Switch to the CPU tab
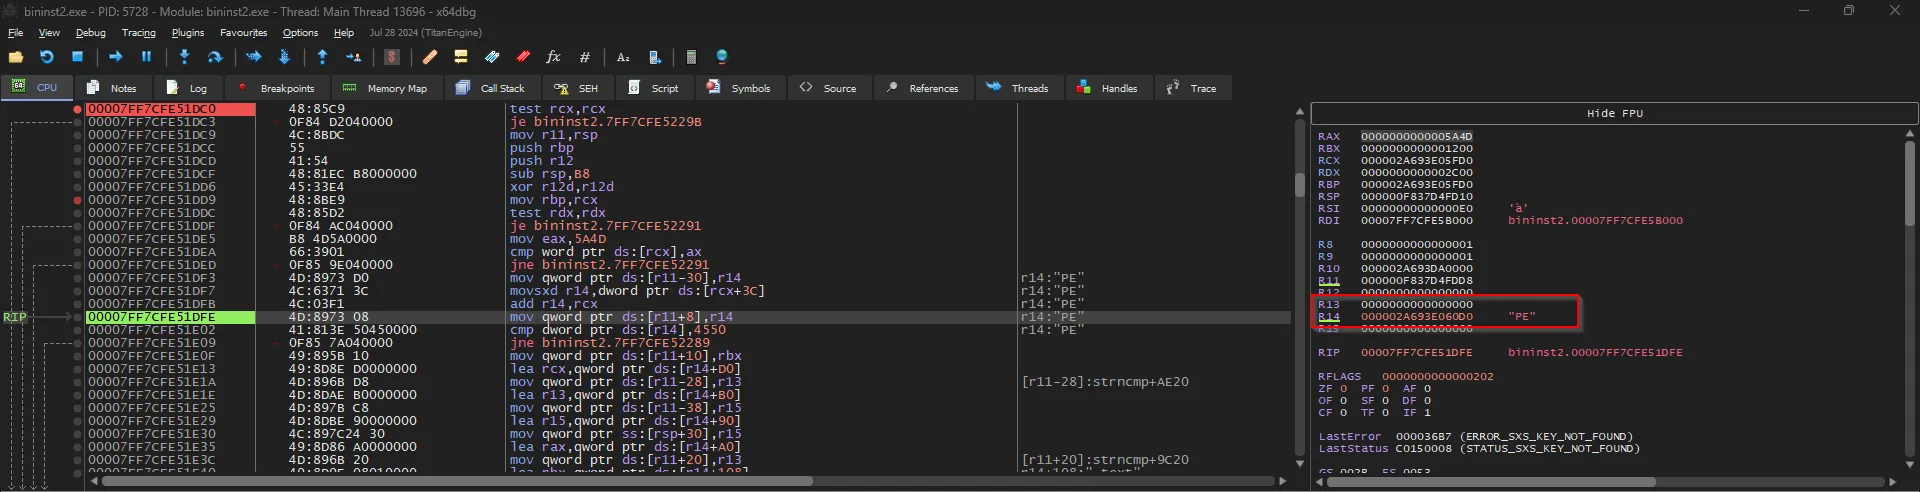Screen dimensions: 1920x492 click(35, 87)
